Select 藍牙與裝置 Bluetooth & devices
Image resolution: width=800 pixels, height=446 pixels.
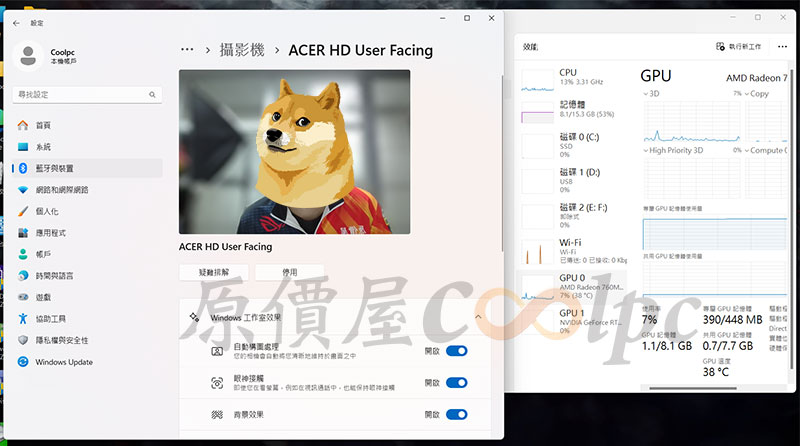click(87, 168)
